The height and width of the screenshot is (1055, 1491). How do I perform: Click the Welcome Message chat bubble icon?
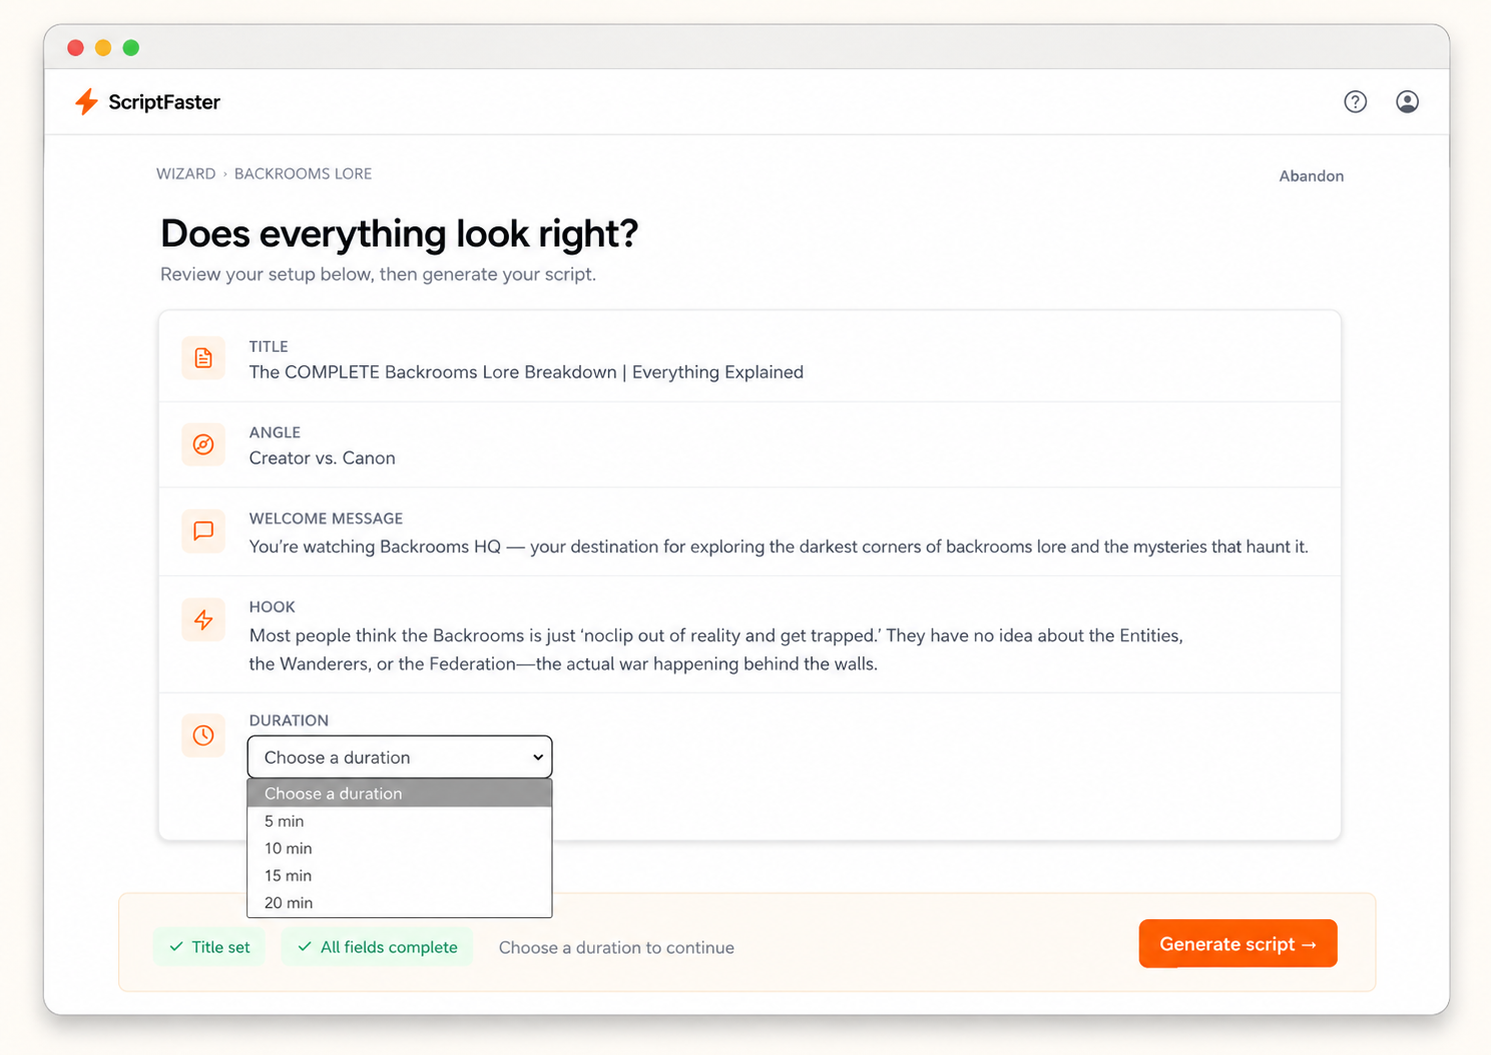click(203, 531)
